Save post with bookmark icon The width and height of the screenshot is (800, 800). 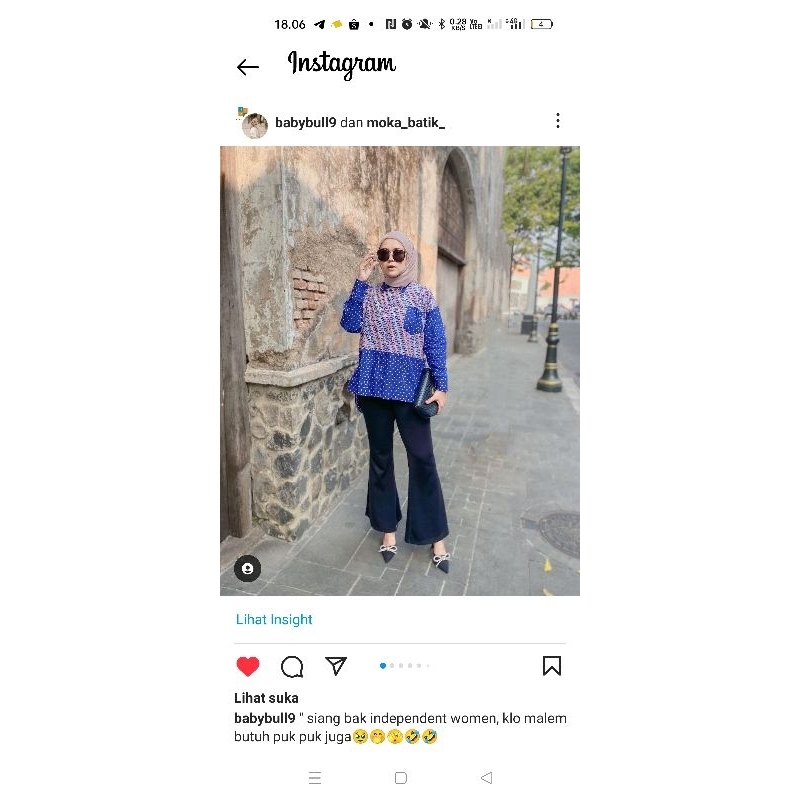coord(552,666)
